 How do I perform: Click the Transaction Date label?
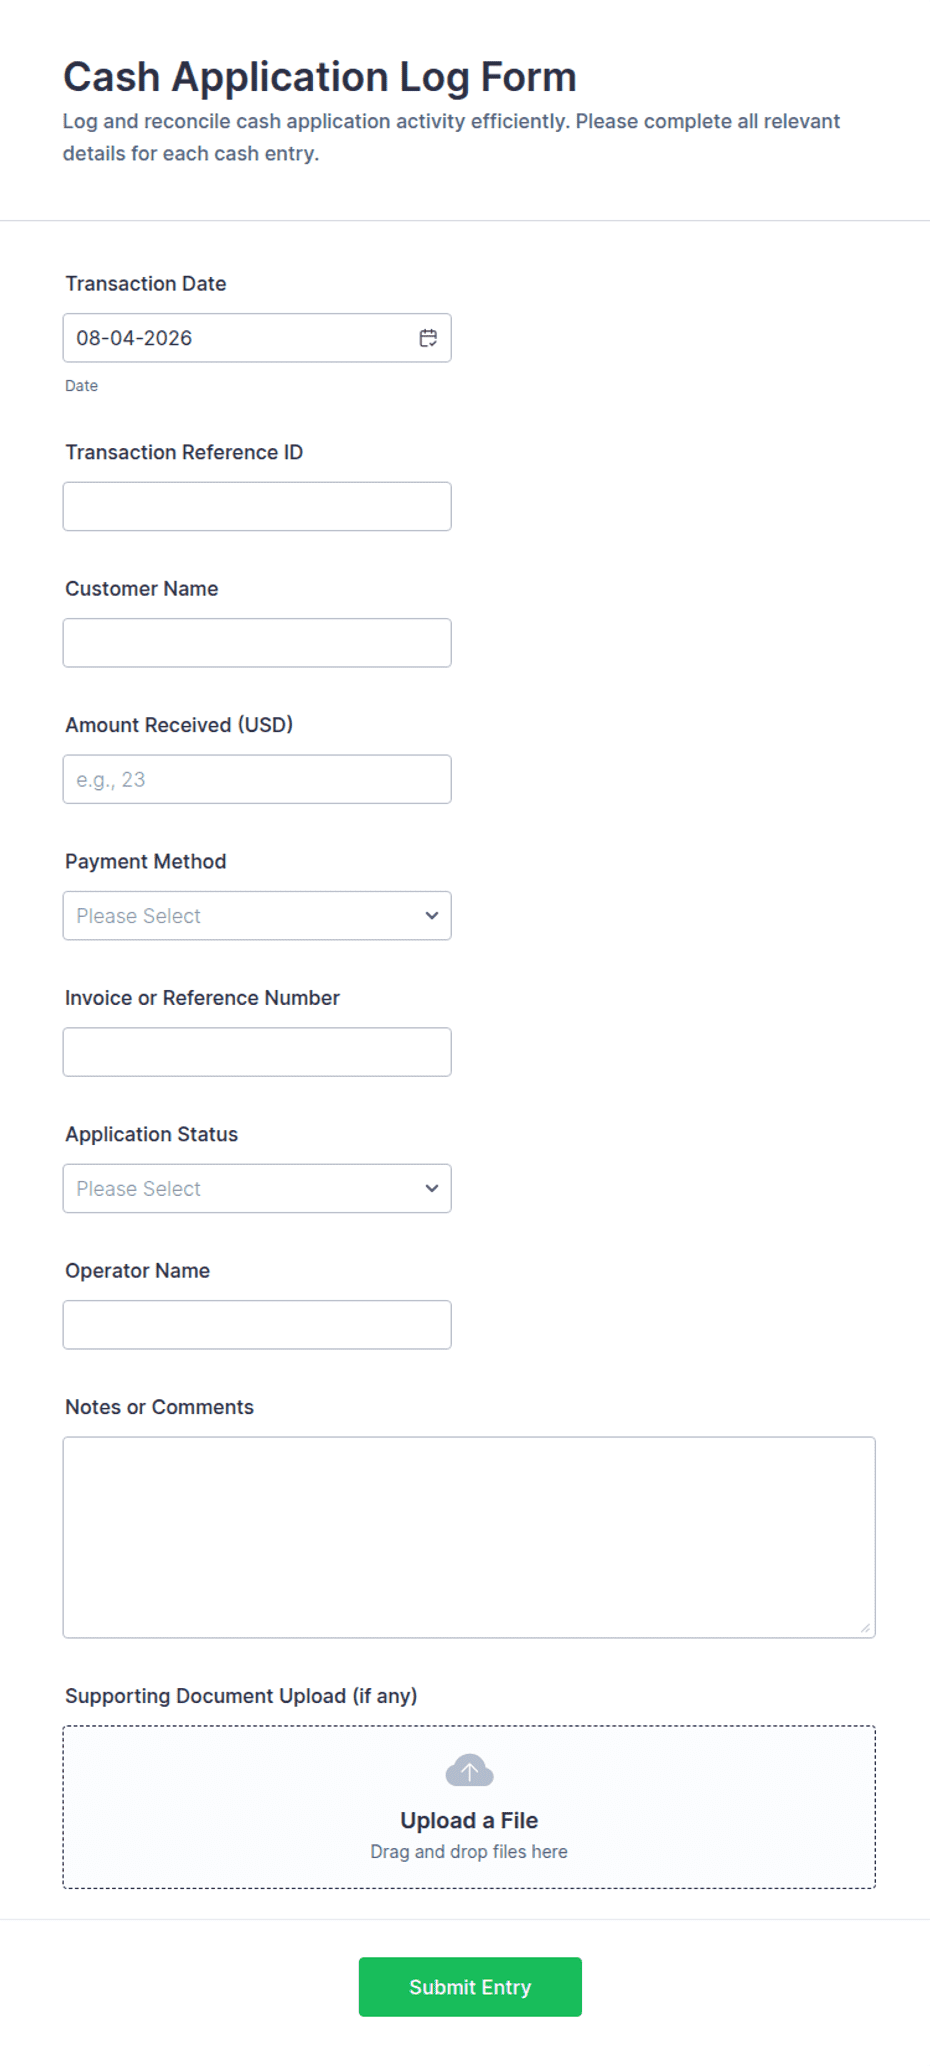click(x=146, y=284)
